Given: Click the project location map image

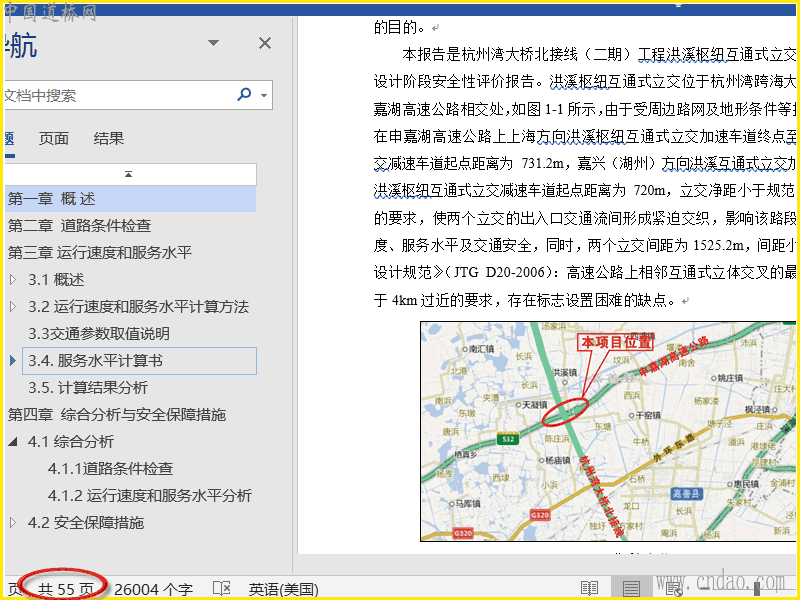Looking at the screenshot, I should (x=608, y=431).
